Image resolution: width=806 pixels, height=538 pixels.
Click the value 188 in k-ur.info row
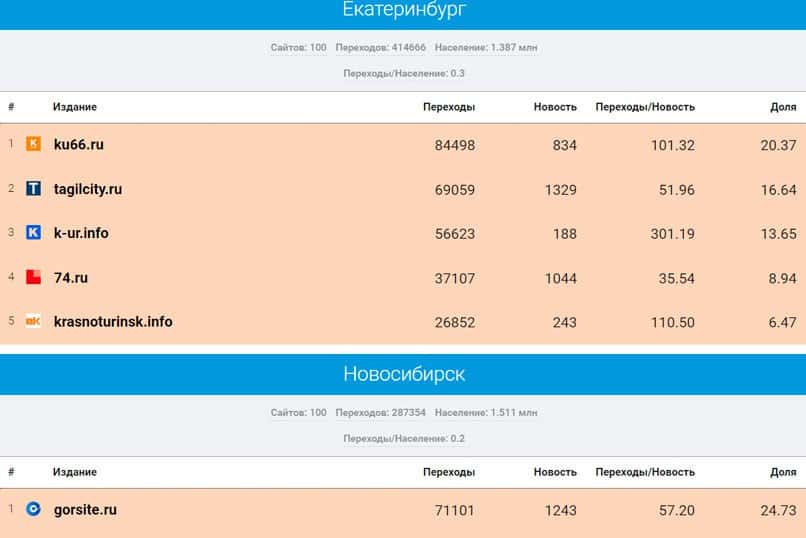(564, 234)
